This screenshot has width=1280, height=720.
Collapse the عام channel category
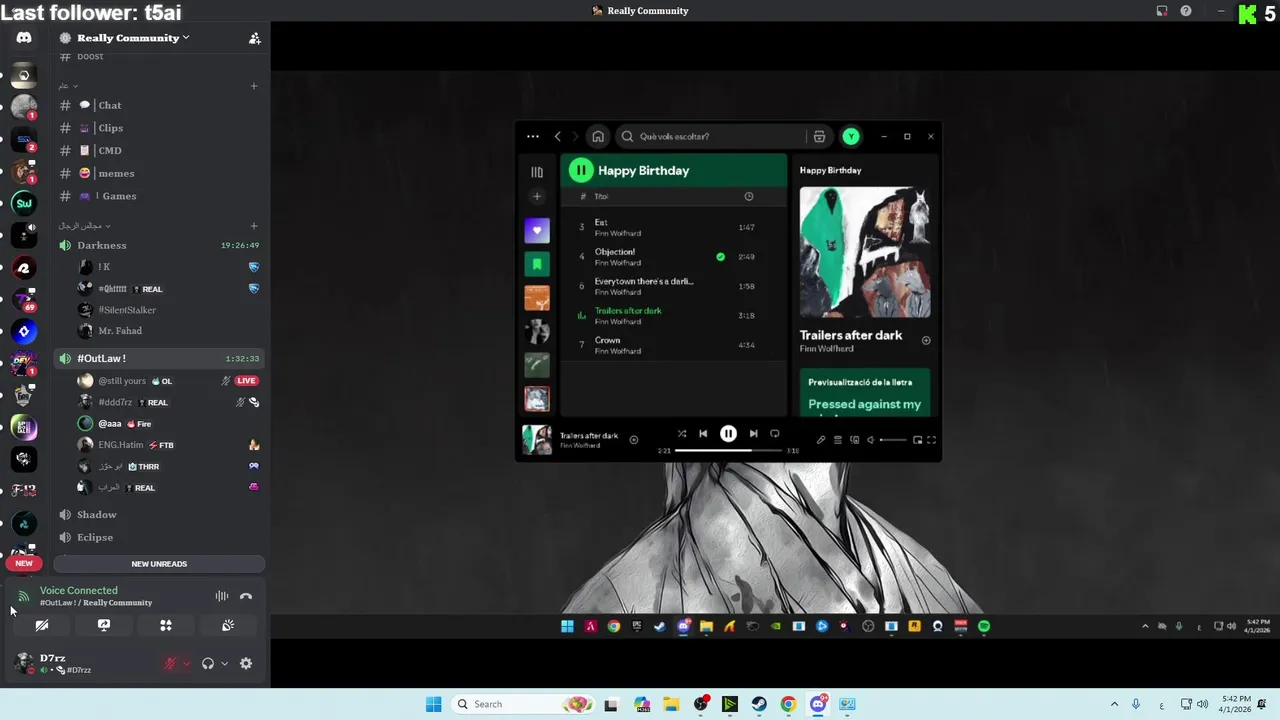[x=67, y=86]
